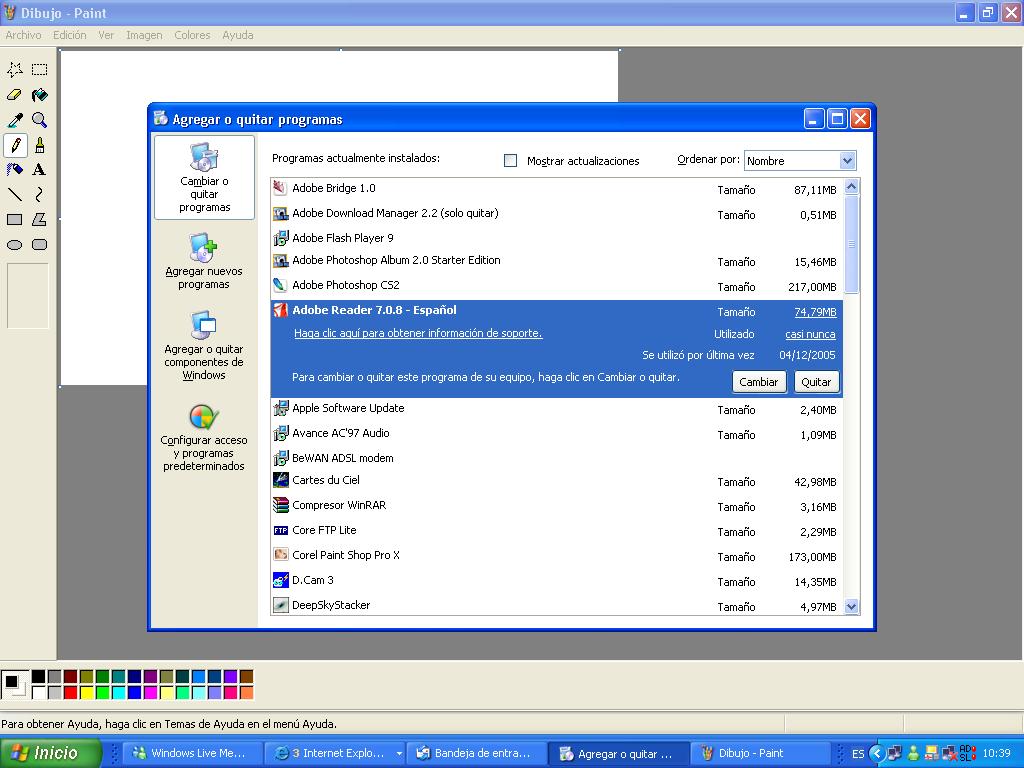The image size is (1024, 768).
Task: Open Configurar acceso y programas predeterminados
Action: click(204, 438)
